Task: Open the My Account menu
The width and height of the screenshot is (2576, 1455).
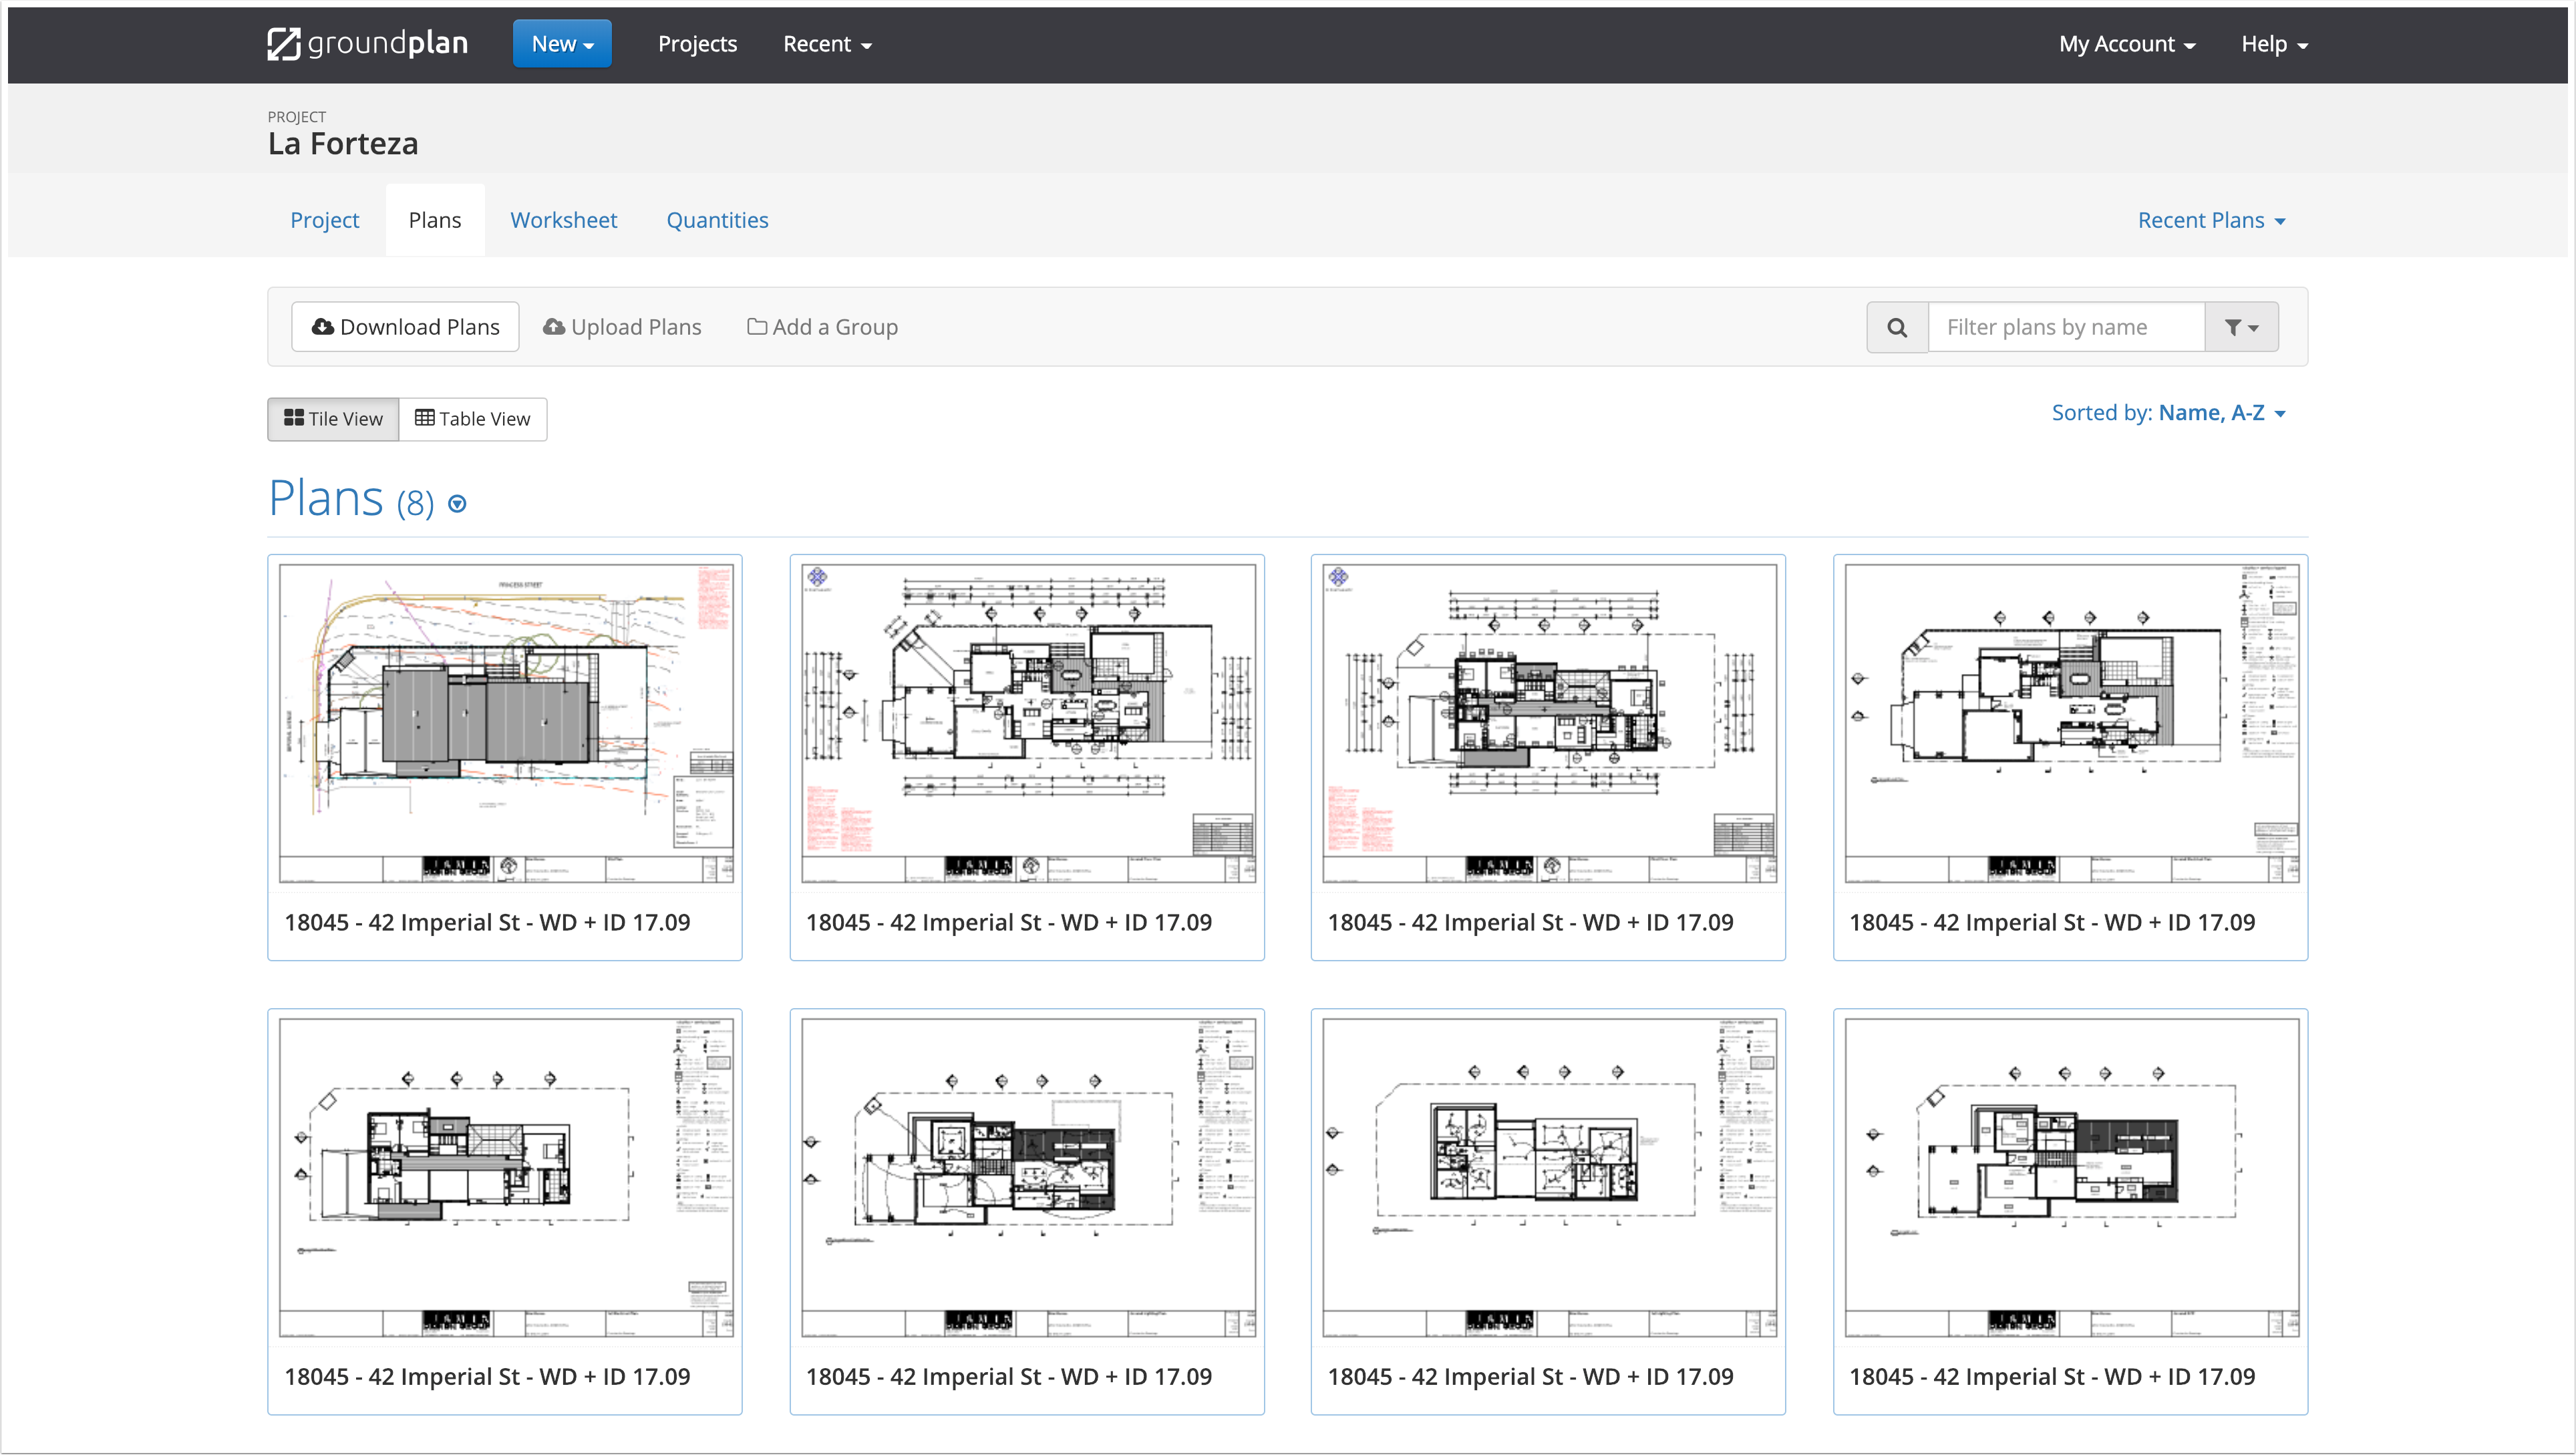Action: [2126, 44]
